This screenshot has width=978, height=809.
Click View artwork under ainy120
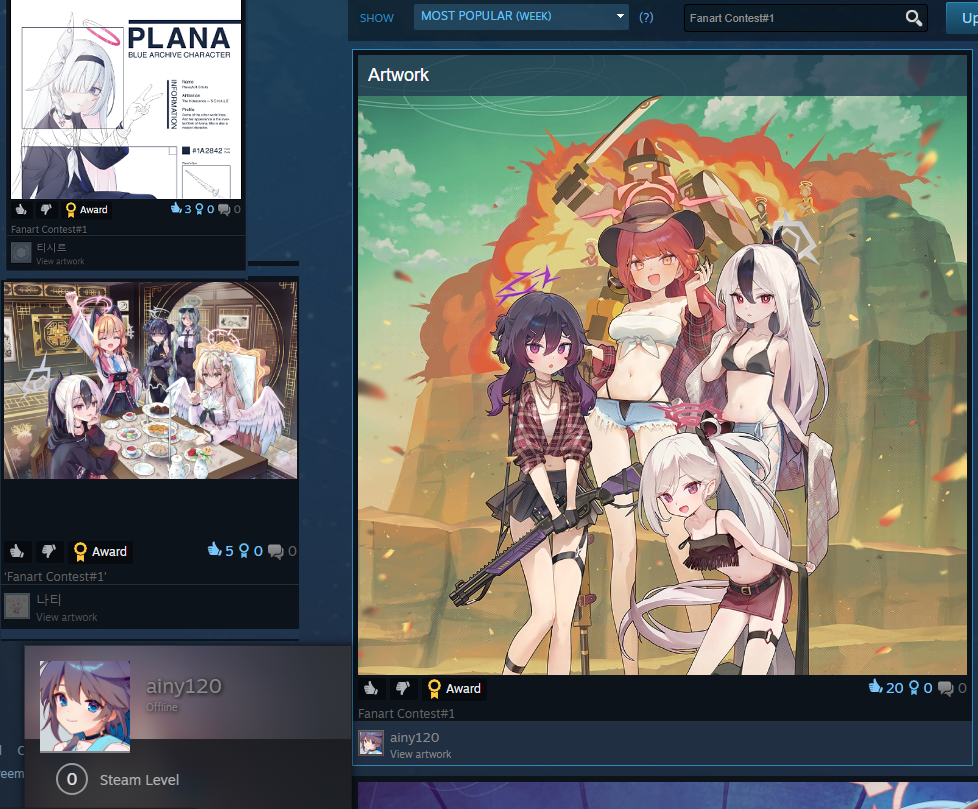tap(420, 754)
